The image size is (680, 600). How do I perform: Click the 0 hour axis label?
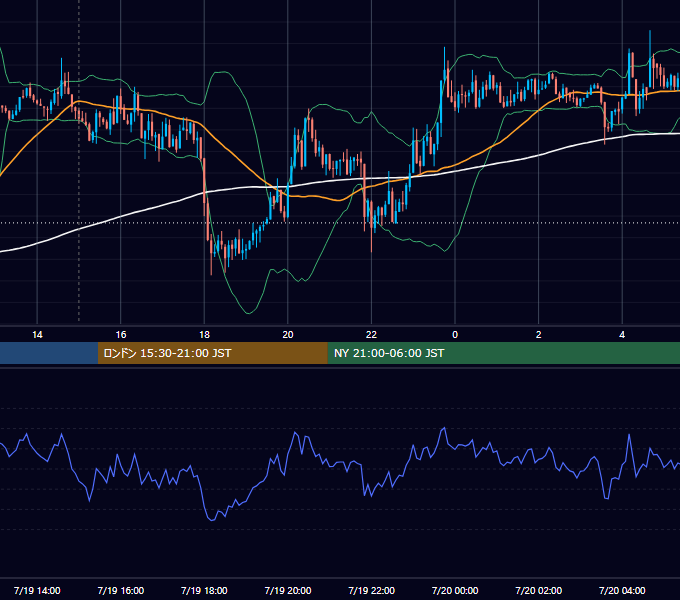(455, 335)
